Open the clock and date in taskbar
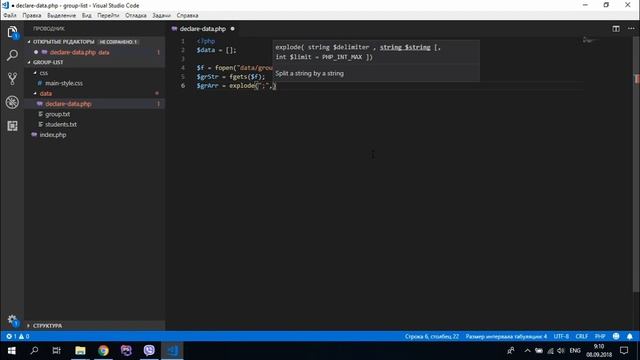The width and height of the screenshot is (640, 360). (599, 351)
